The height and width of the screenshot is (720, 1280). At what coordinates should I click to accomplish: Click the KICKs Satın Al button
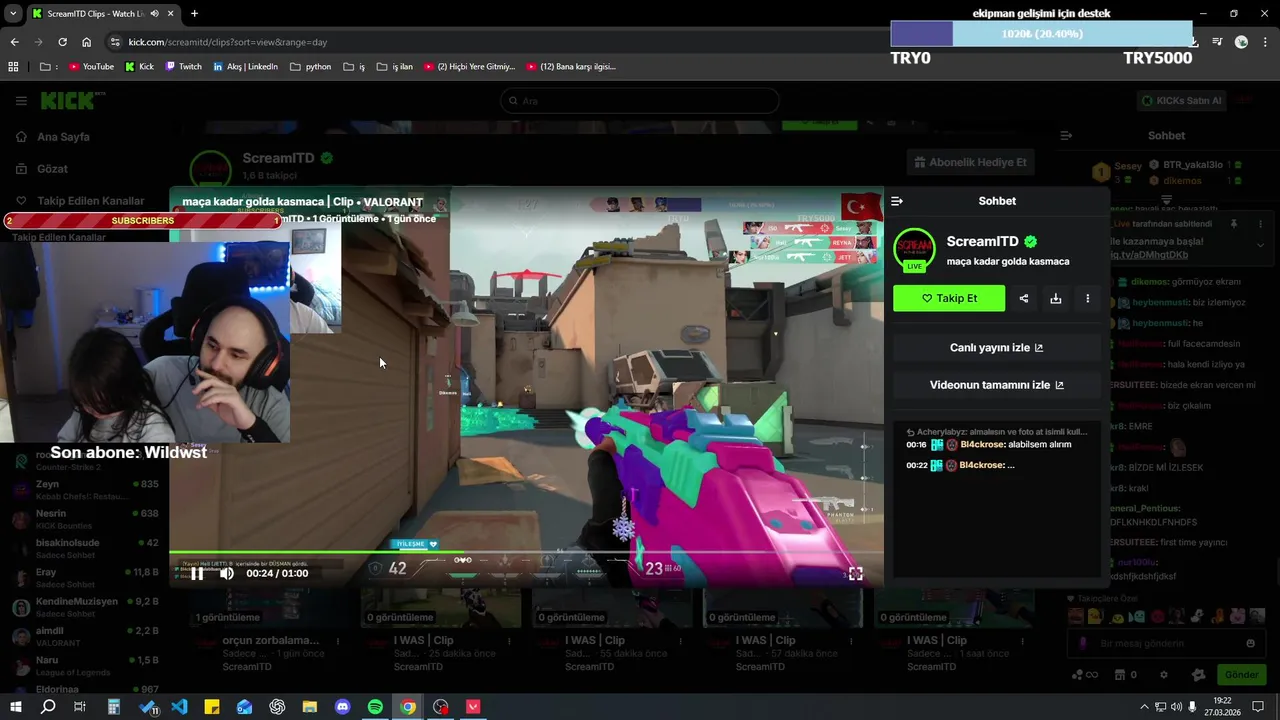coord(1181,101)
